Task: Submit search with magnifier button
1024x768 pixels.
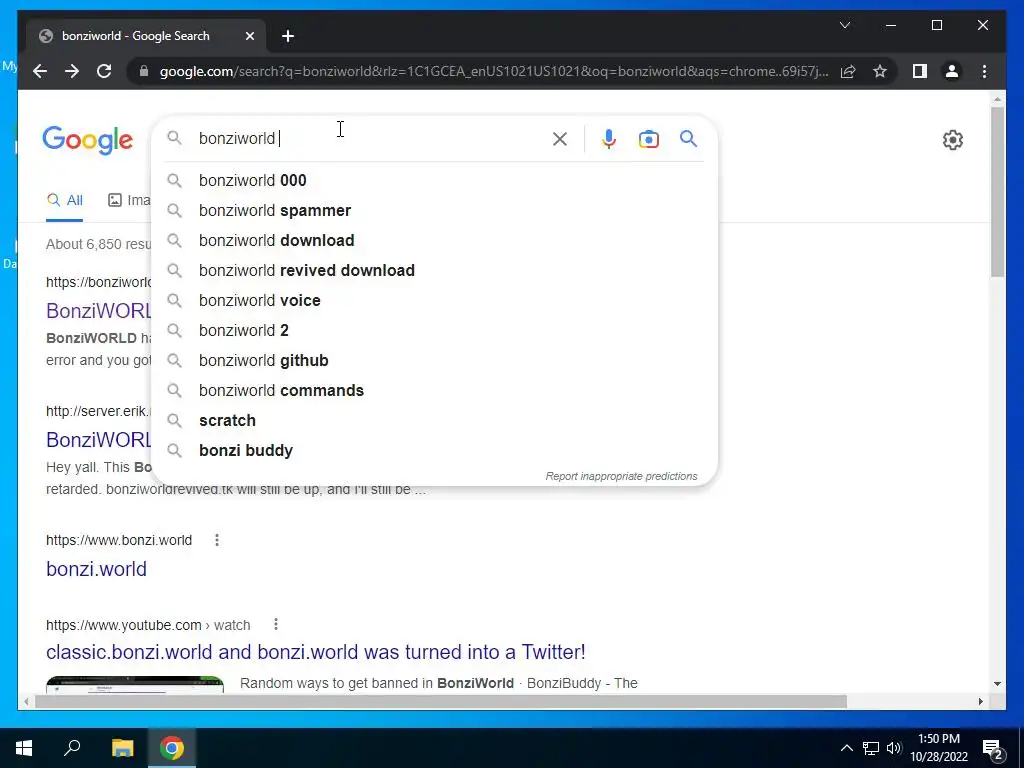Action: (688, 138)
